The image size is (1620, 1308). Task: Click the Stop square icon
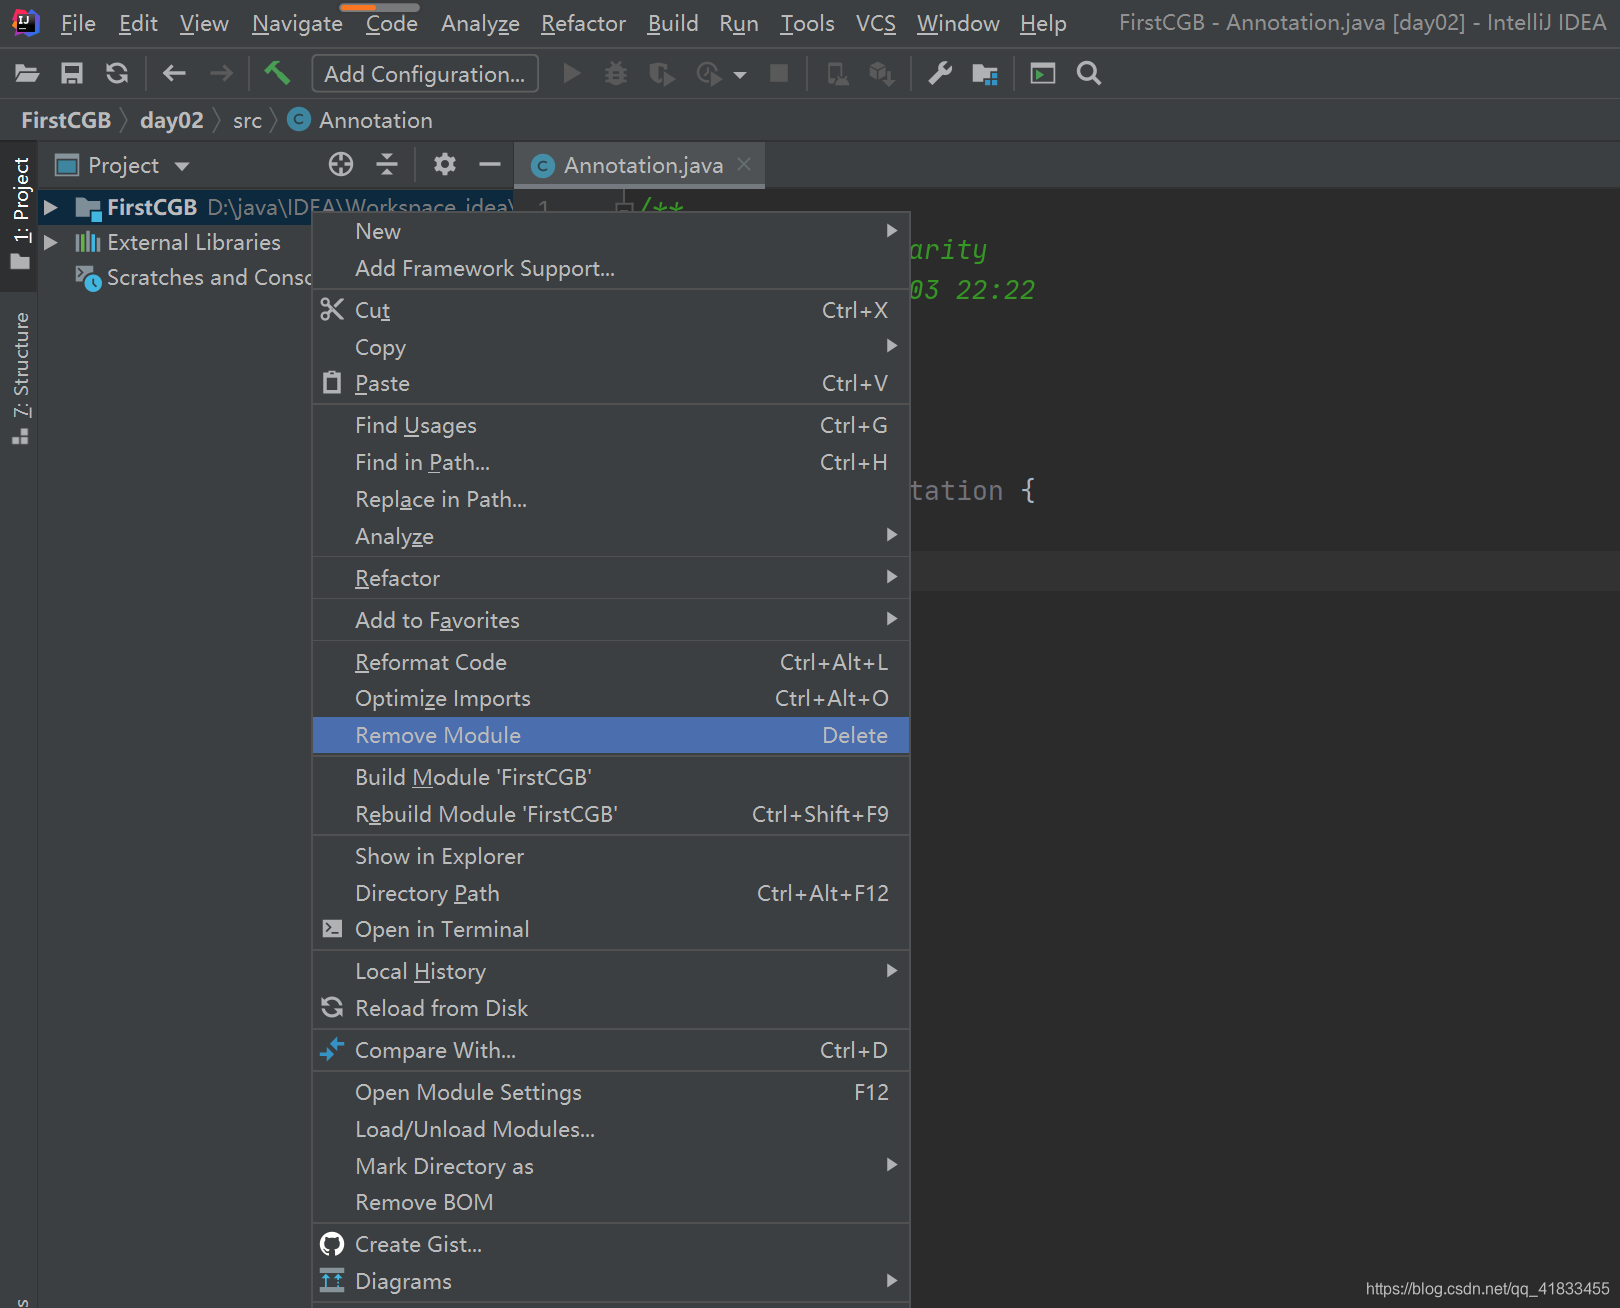[779, 73]
